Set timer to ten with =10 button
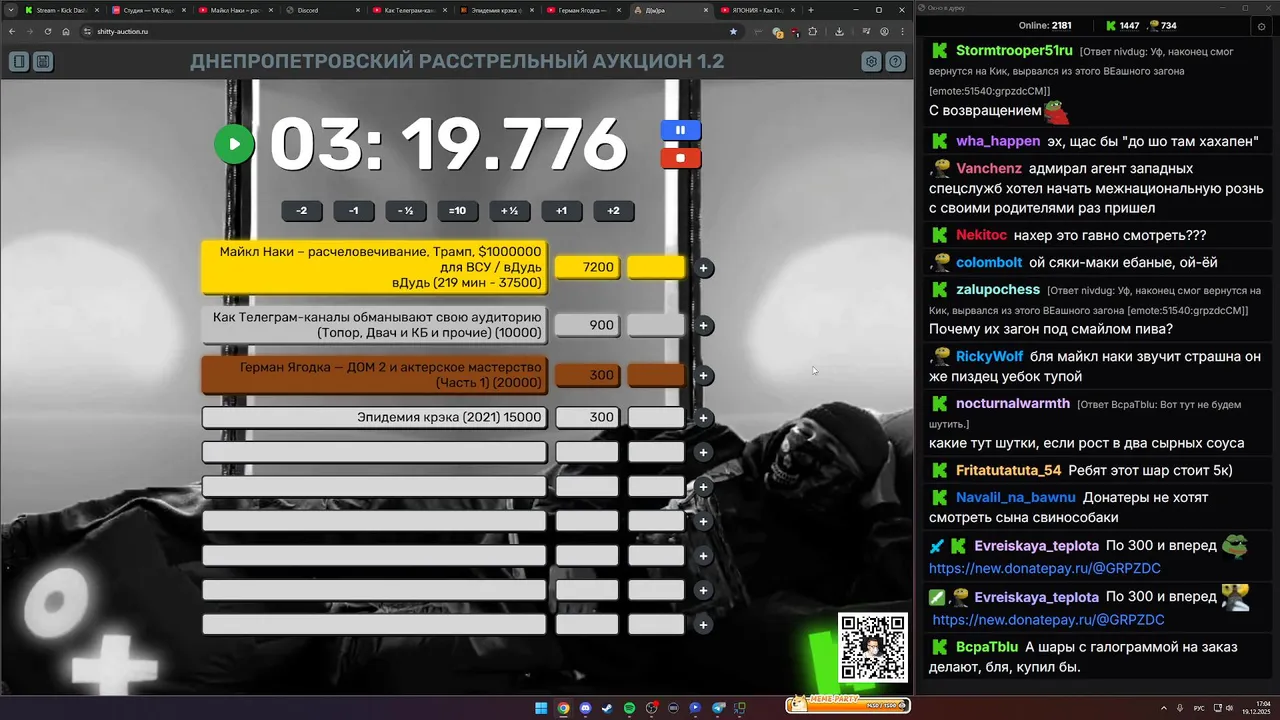 point(457,210)
